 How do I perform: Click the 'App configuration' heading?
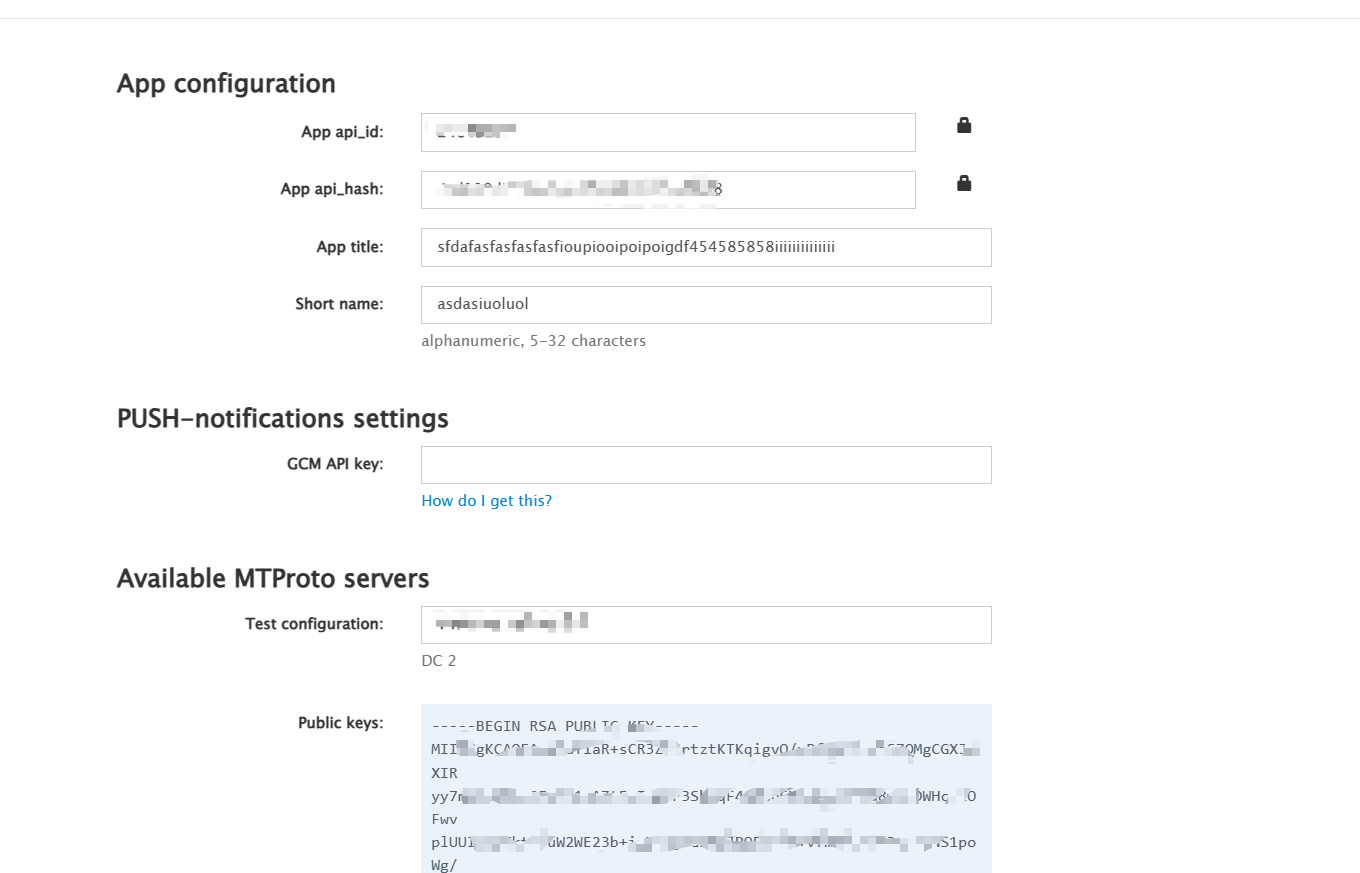pyautogui.click(x=226, y=83)
